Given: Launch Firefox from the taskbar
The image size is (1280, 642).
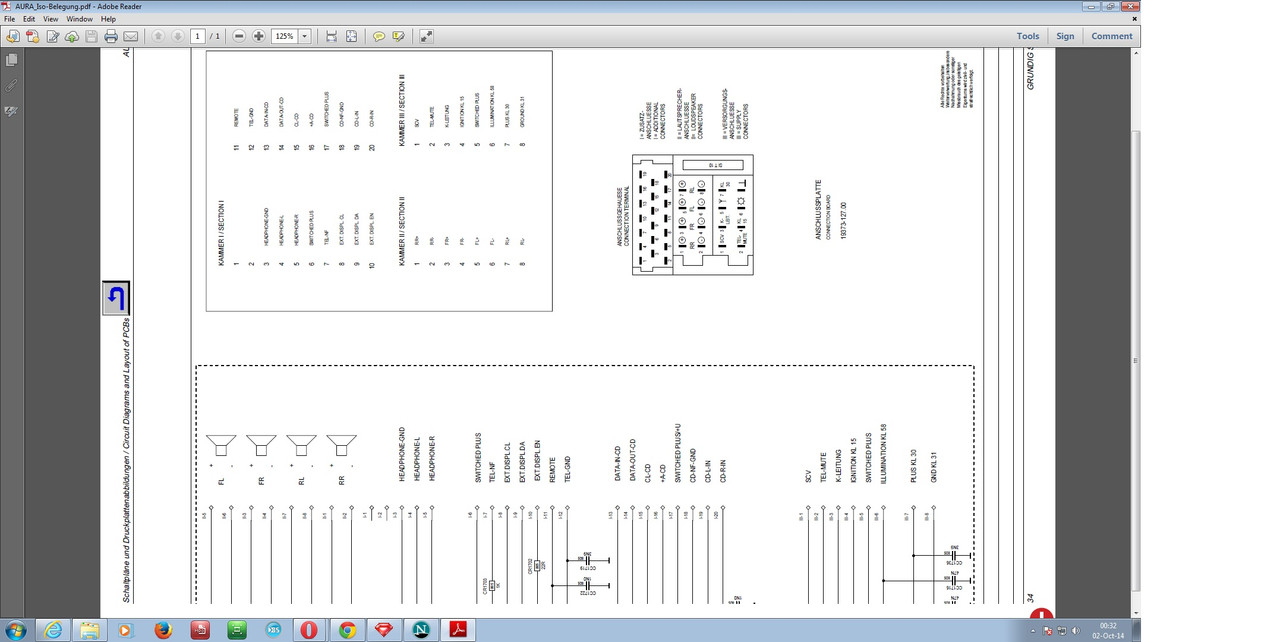Looking at the screenshot, I should pyautogui.click(x=163, y=630).
